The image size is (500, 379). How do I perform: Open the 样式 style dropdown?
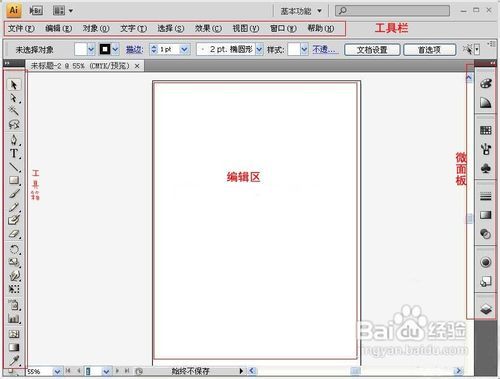coord(304,50)
